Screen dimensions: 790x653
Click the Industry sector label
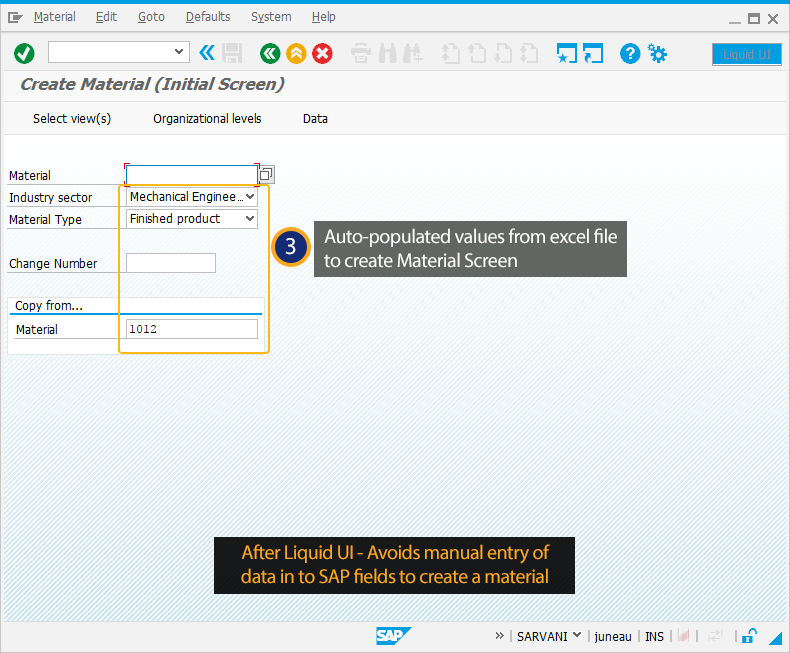click(50, 198)
